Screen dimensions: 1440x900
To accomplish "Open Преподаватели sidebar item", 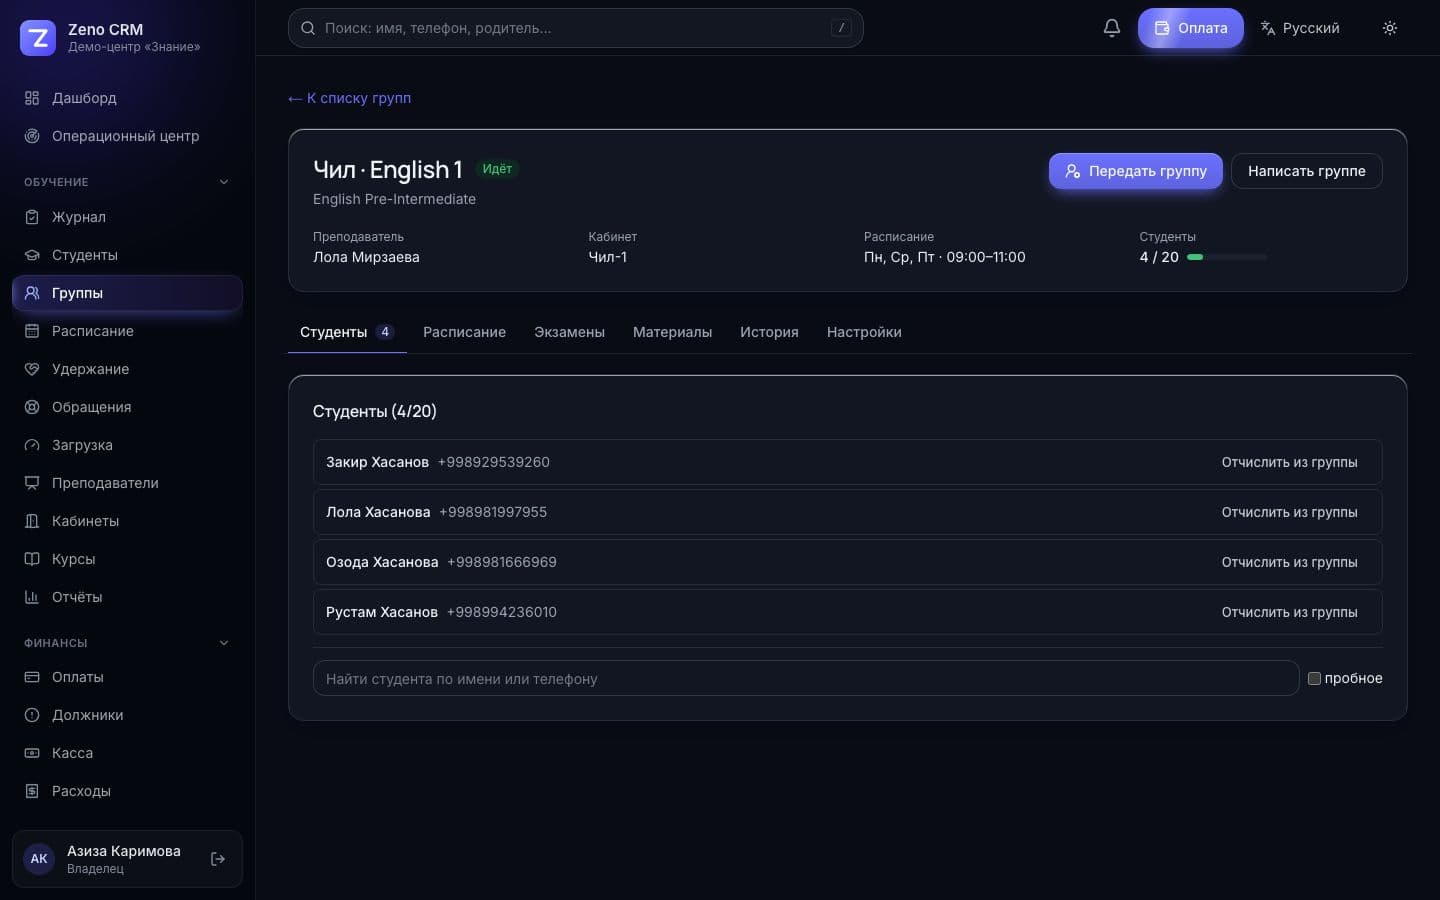I will click(x=127, y=483).
